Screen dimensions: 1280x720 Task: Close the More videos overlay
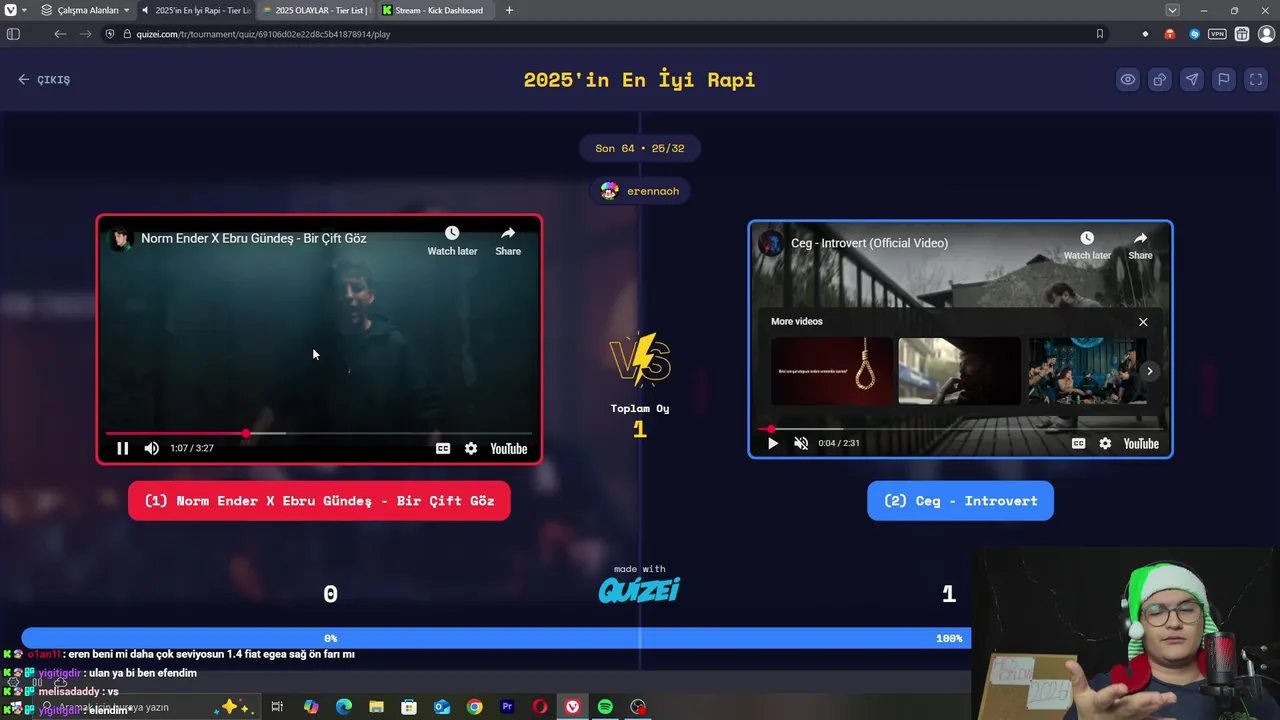click(x=1143, y=322)
